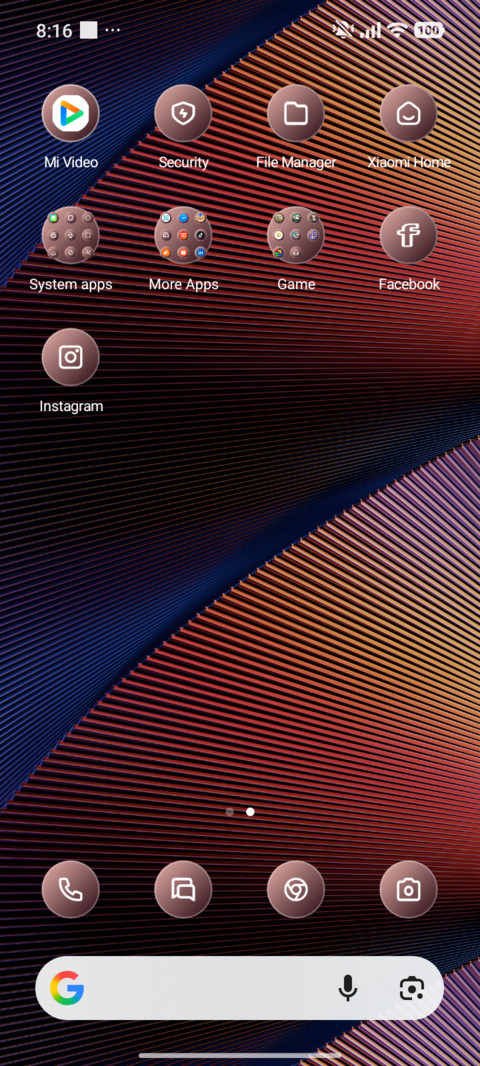Tap the "Instagram" label
Viewport: 480px width, 1066px height.
click(x=71, y=407)
